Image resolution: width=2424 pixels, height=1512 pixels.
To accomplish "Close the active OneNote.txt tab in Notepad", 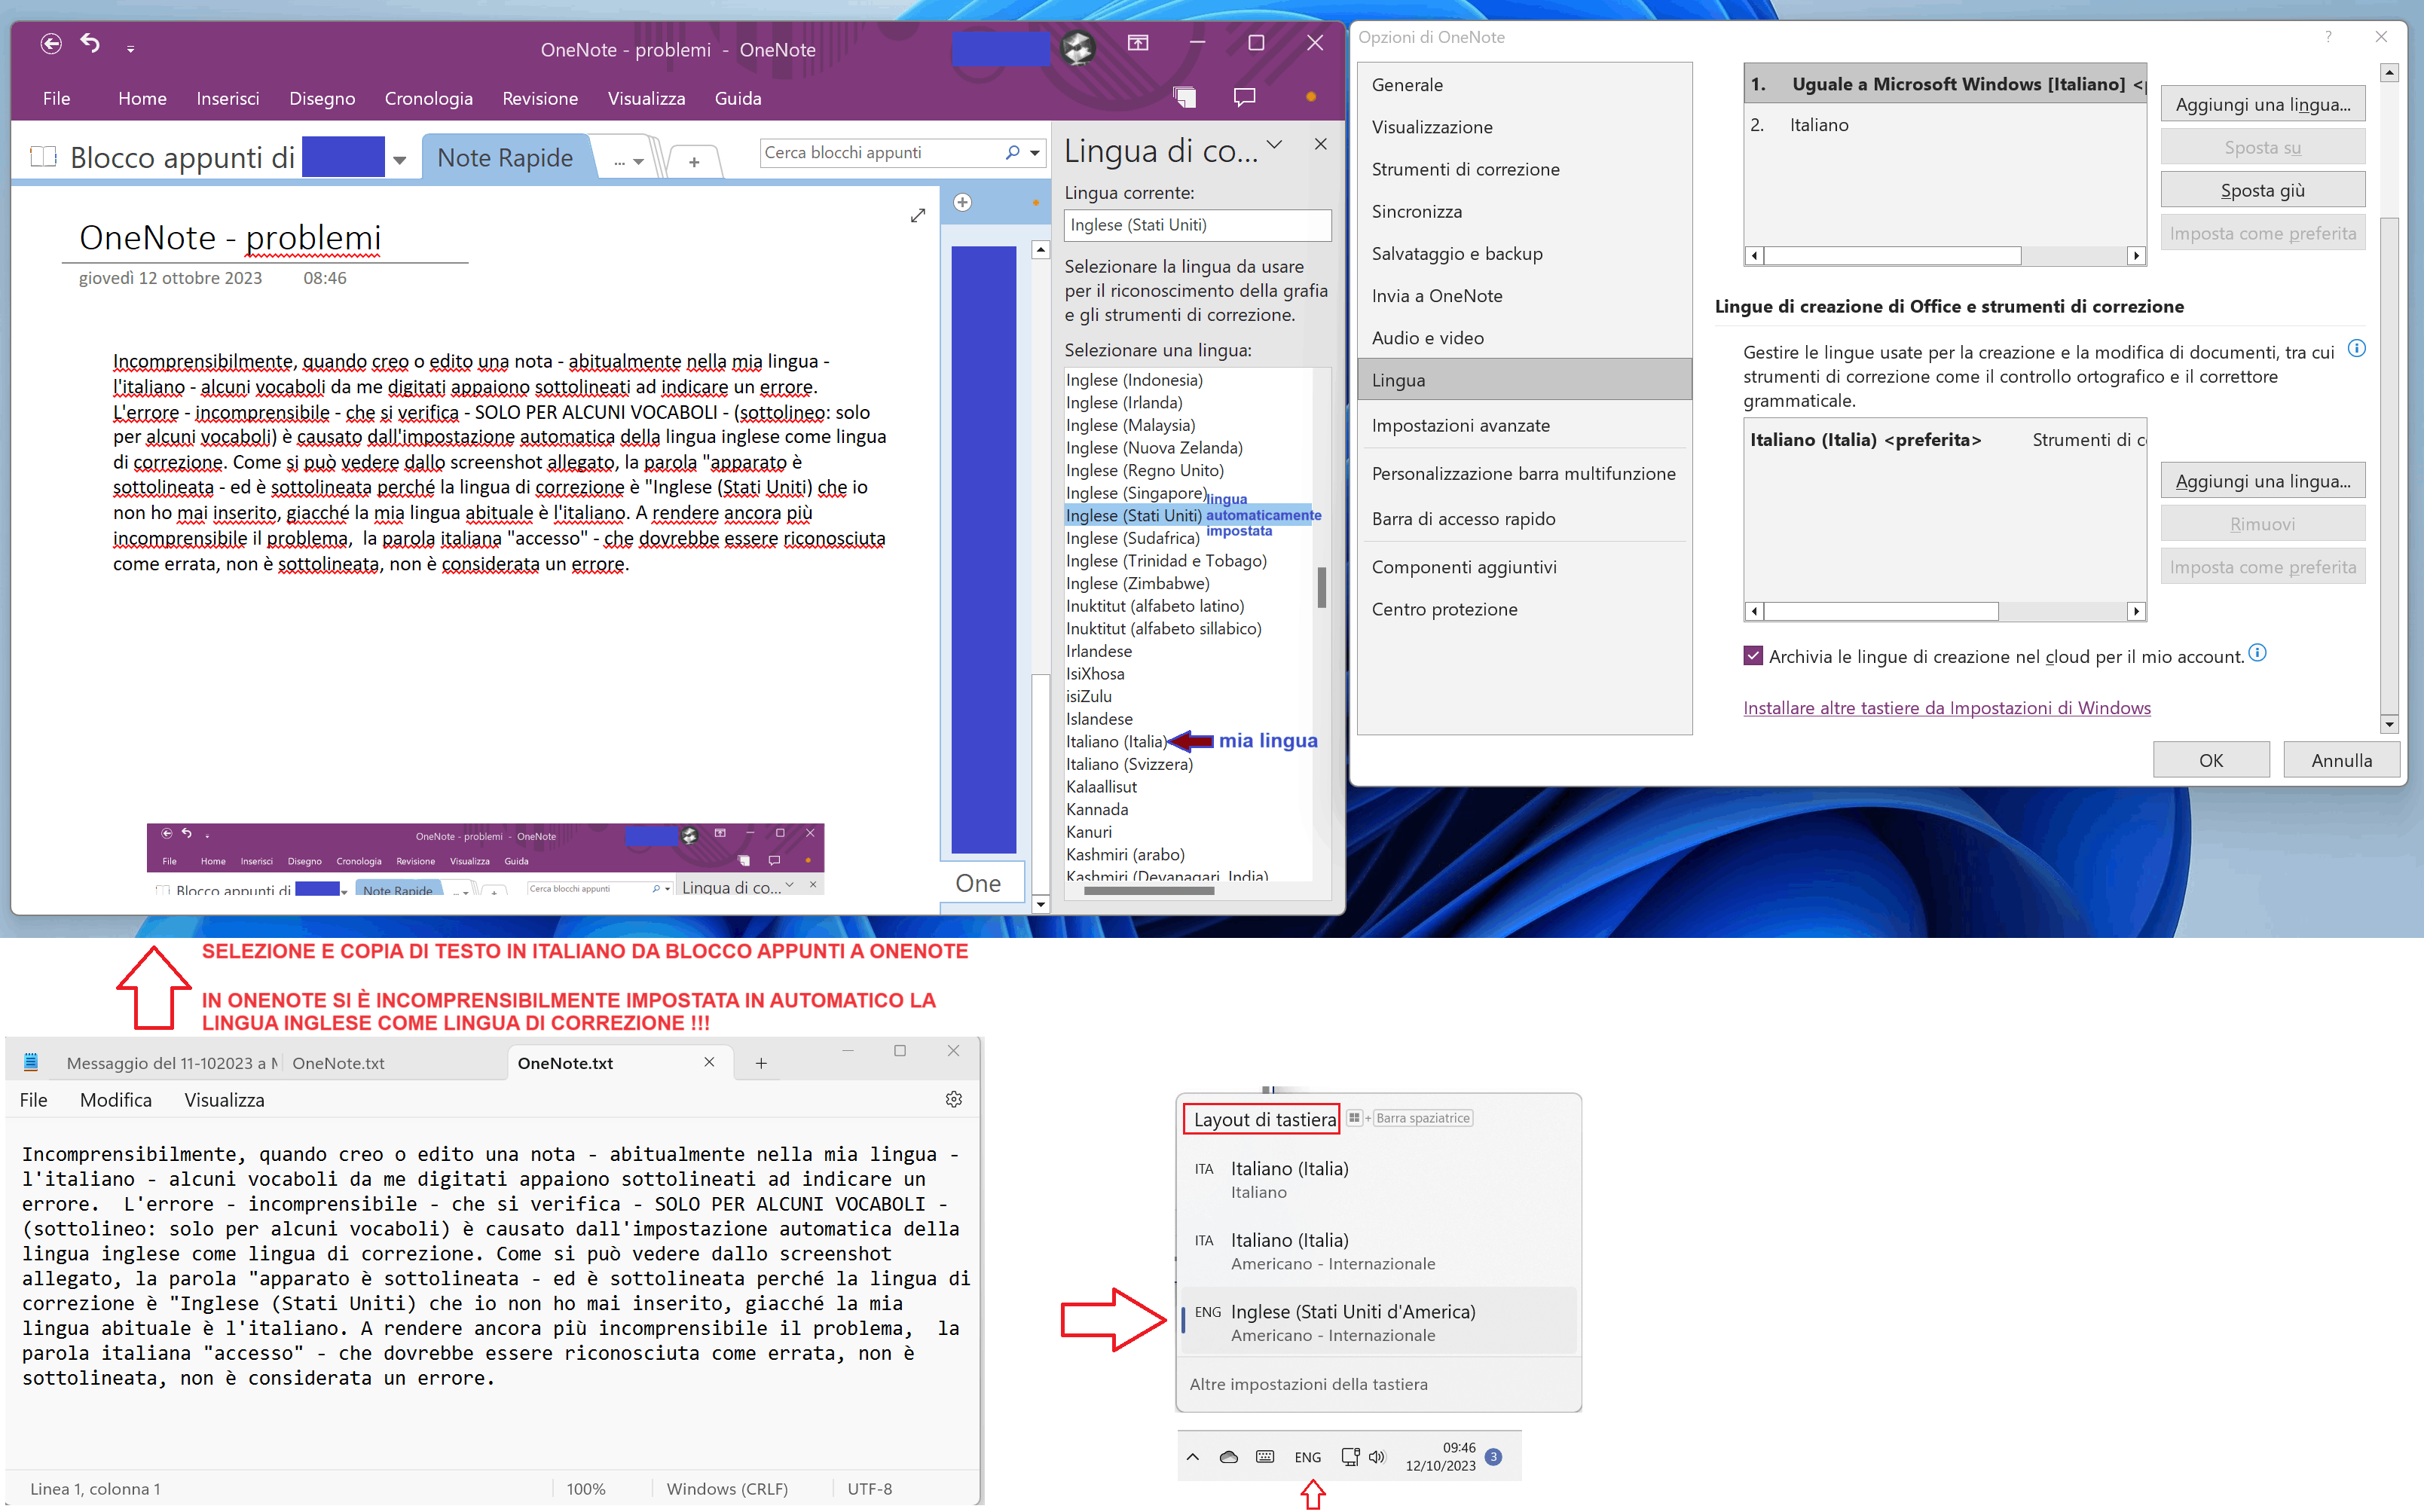I will [709, 1062].
